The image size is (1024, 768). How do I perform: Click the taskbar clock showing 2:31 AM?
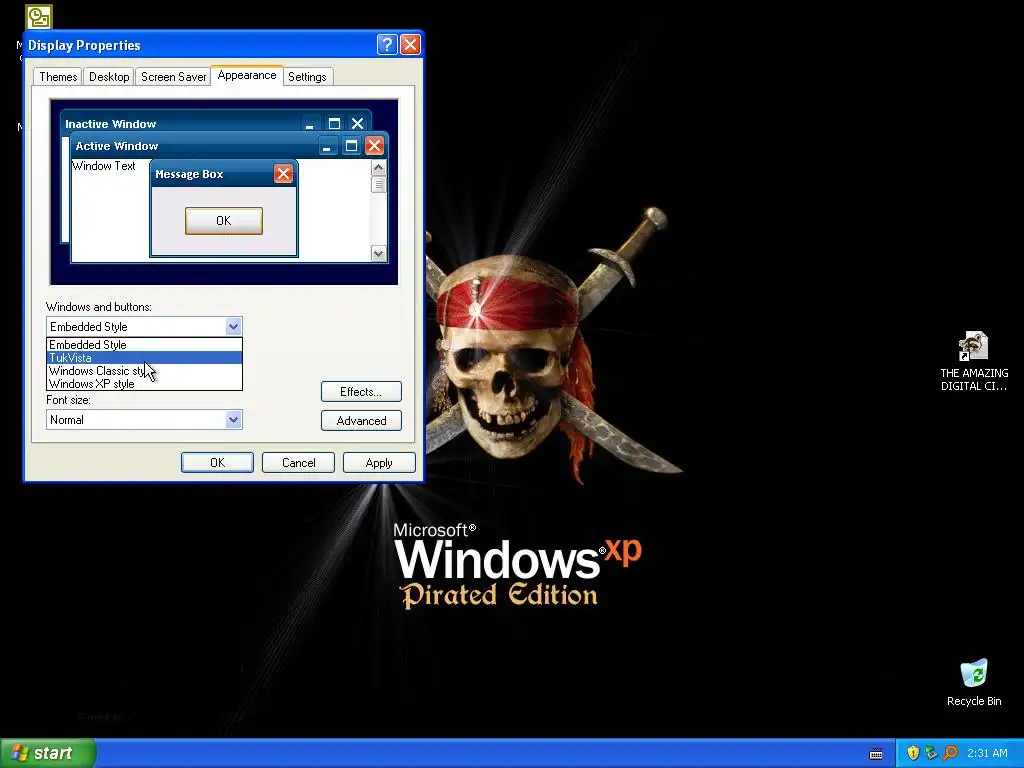point(987,753)
